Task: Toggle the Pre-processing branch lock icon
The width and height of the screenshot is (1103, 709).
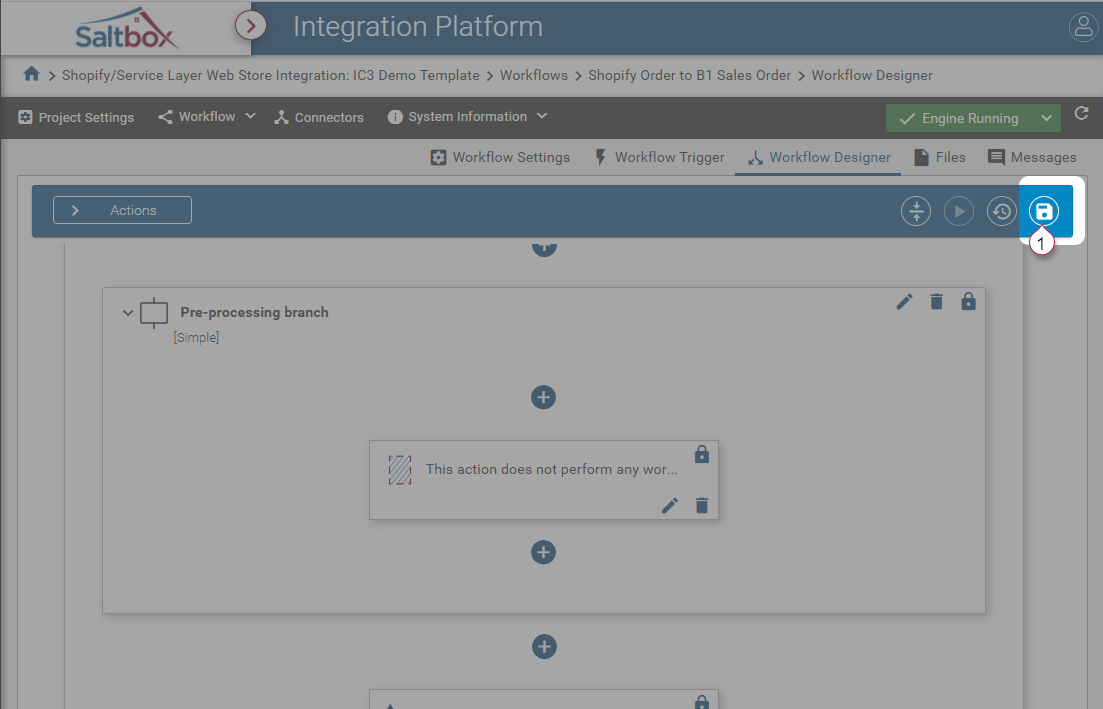Action: (x=969, y=301)
